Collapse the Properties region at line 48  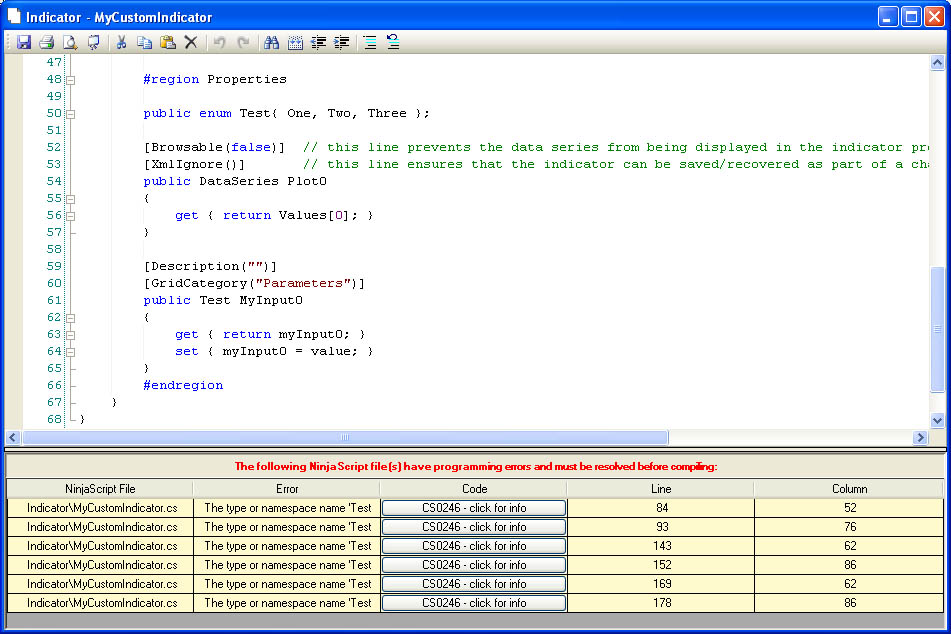tap(71, 80)
